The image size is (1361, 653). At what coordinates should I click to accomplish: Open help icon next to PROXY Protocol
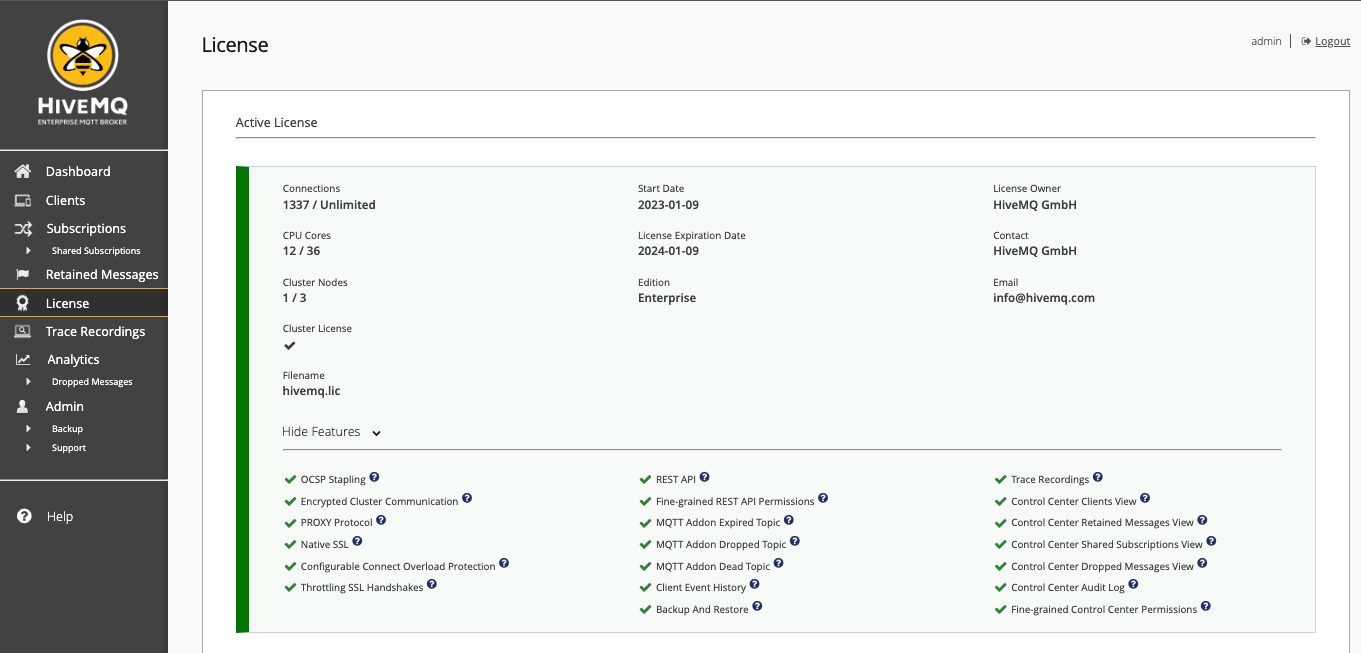pos(381,521)
